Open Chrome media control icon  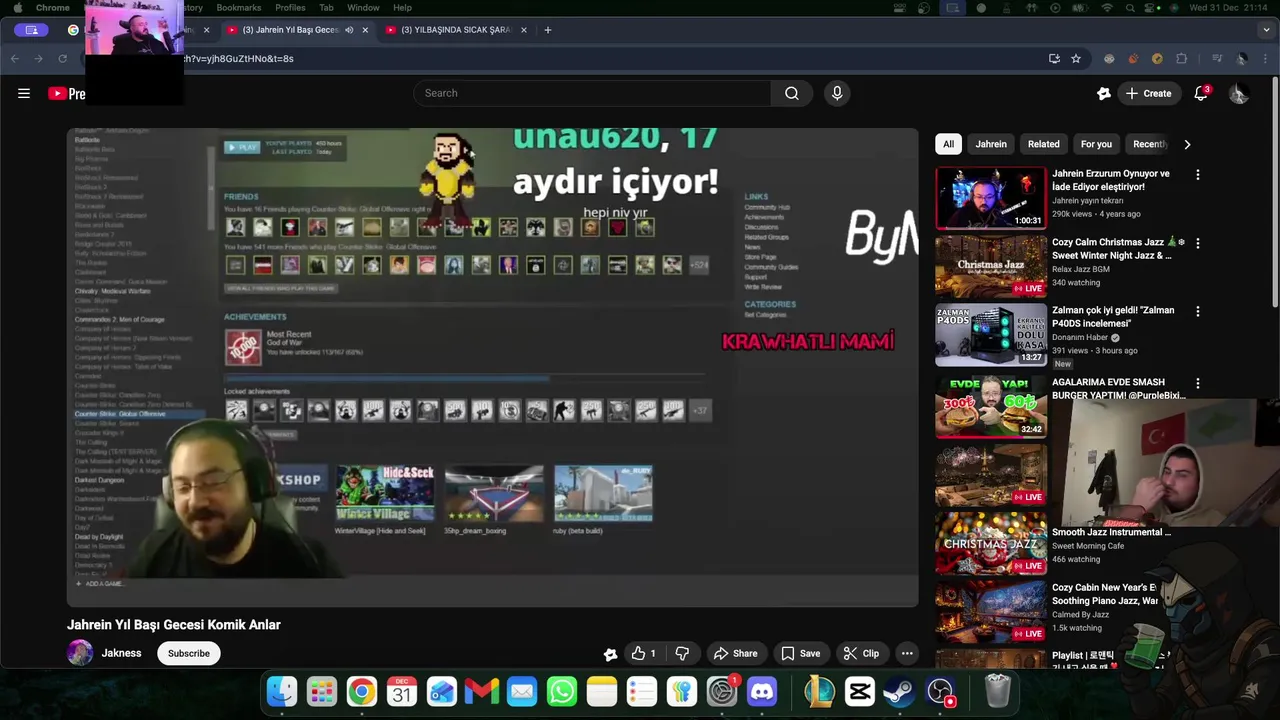tap(1217, 59)
